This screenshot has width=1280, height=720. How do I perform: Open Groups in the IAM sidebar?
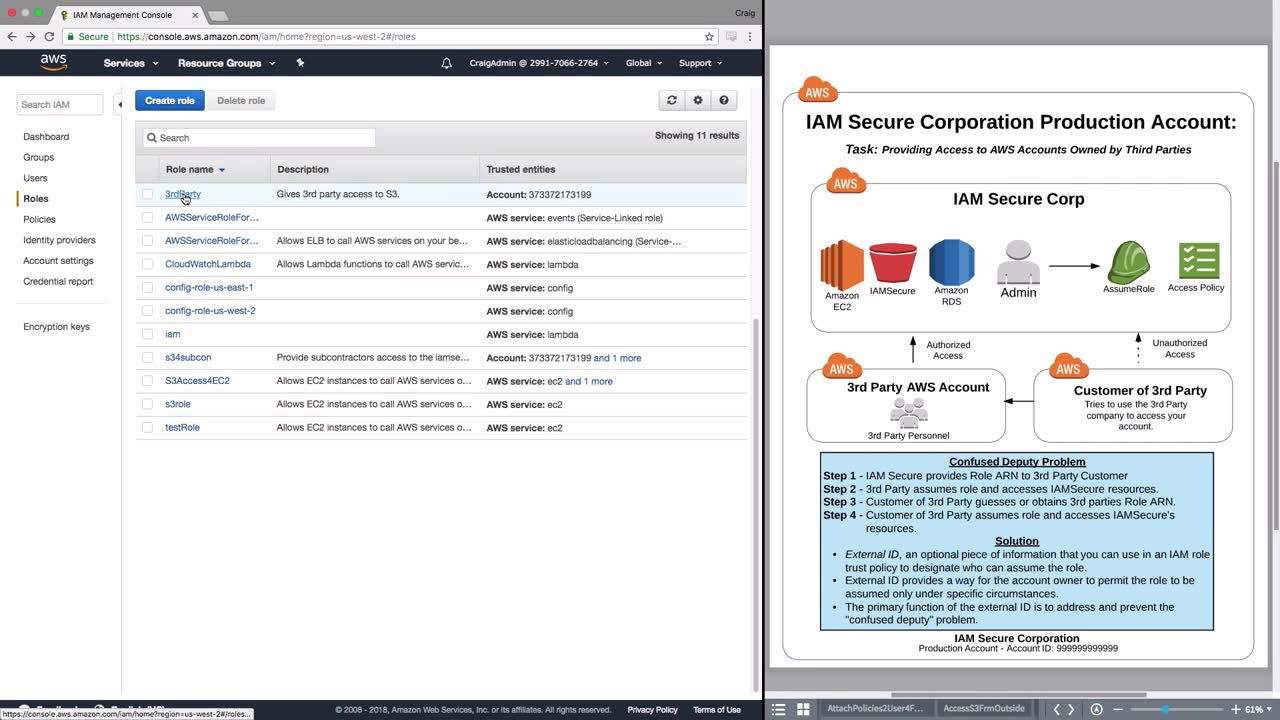coord(39,157)
